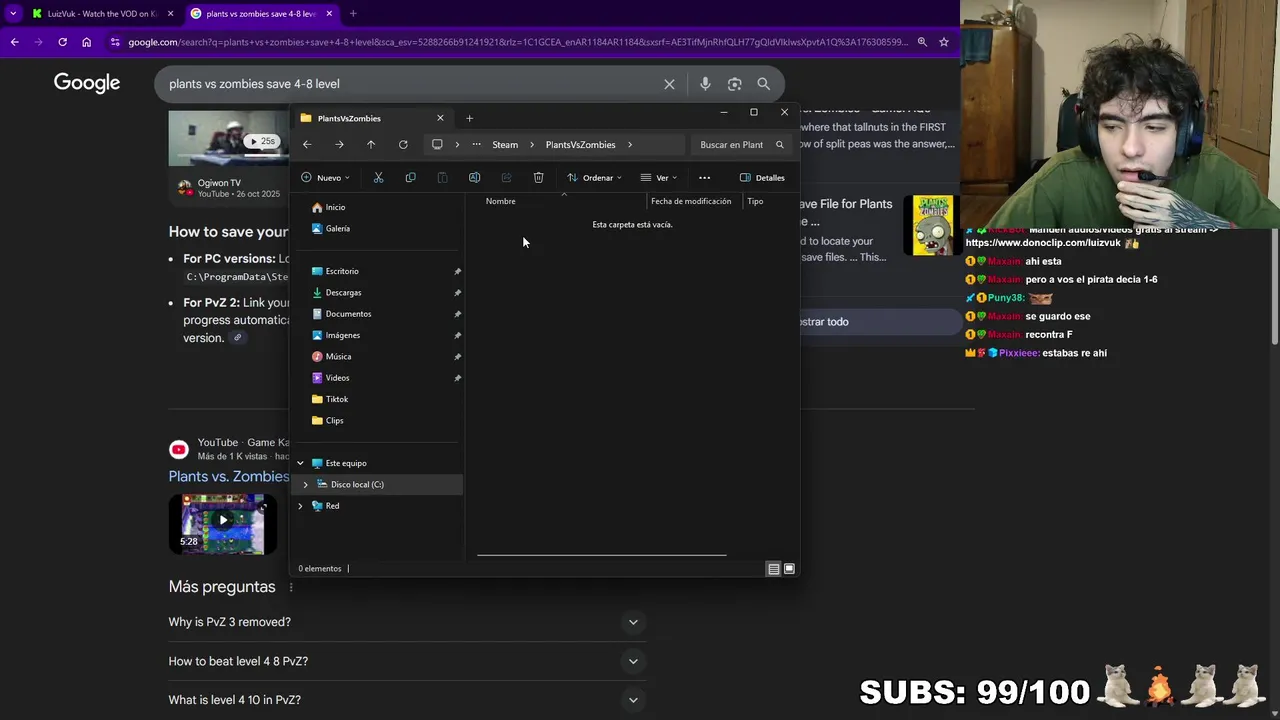Go up one folder level
1280x720 pixels.
(x=371, y=145)
